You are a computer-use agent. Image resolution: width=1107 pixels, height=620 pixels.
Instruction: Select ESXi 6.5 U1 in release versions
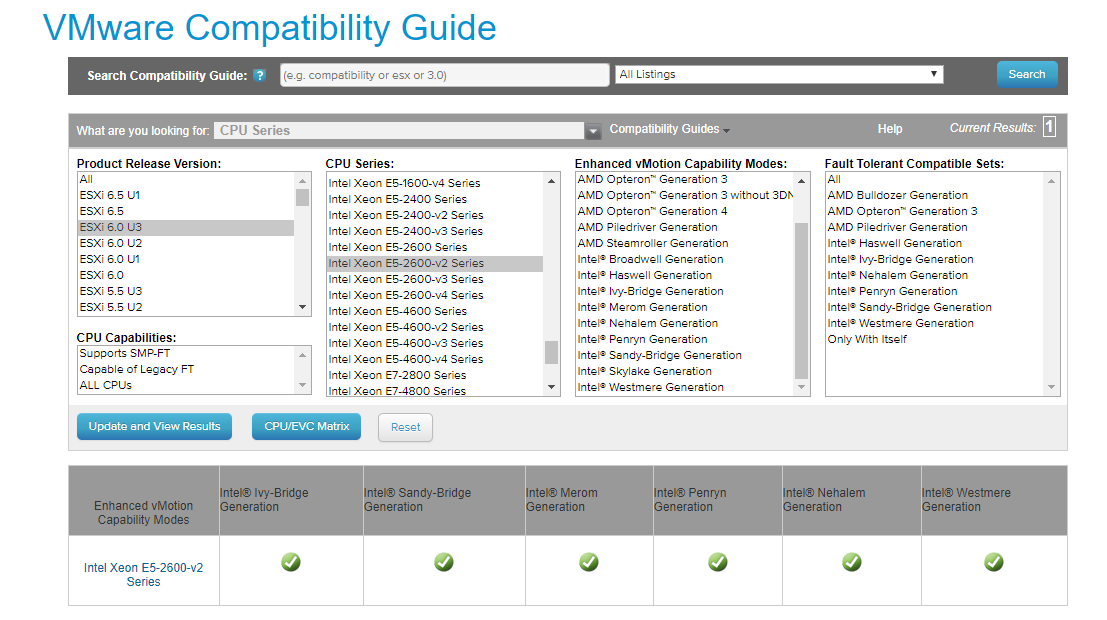pos(110,195)
